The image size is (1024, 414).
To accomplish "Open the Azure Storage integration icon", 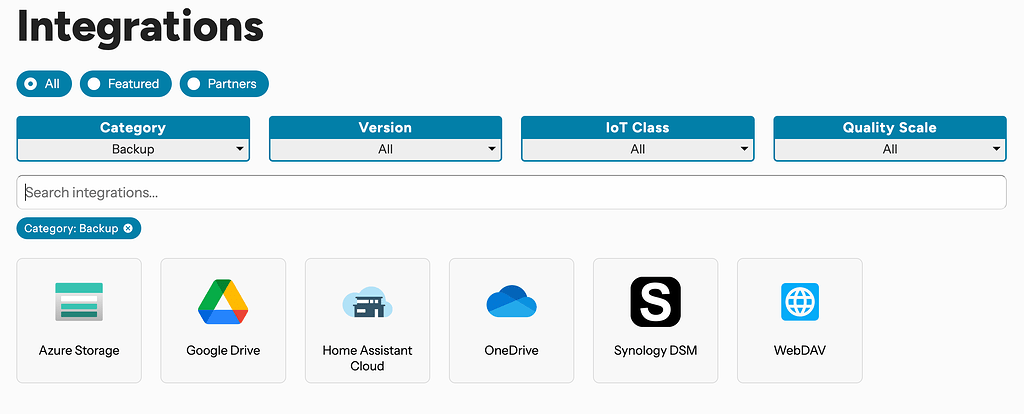I will (79, 302).
